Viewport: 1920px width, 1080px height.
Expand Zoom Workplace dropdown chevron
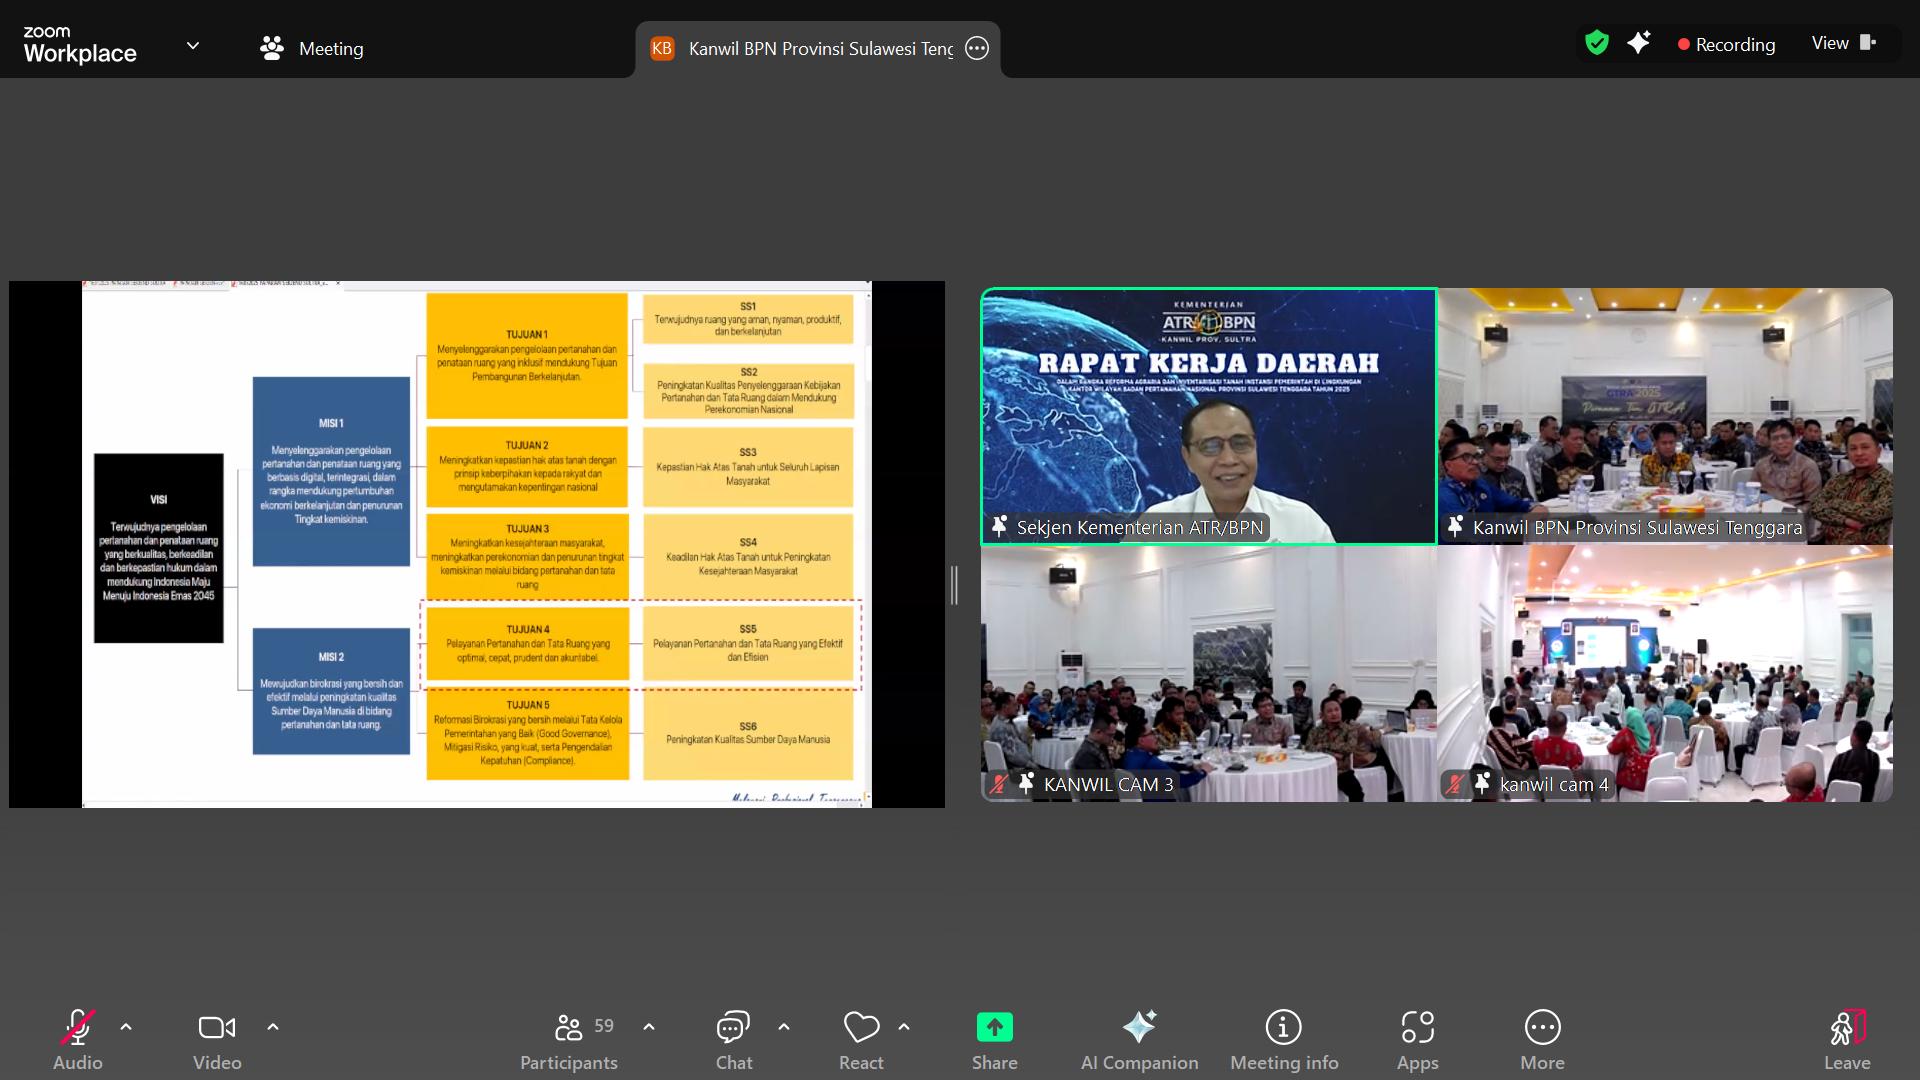[193, 46]
